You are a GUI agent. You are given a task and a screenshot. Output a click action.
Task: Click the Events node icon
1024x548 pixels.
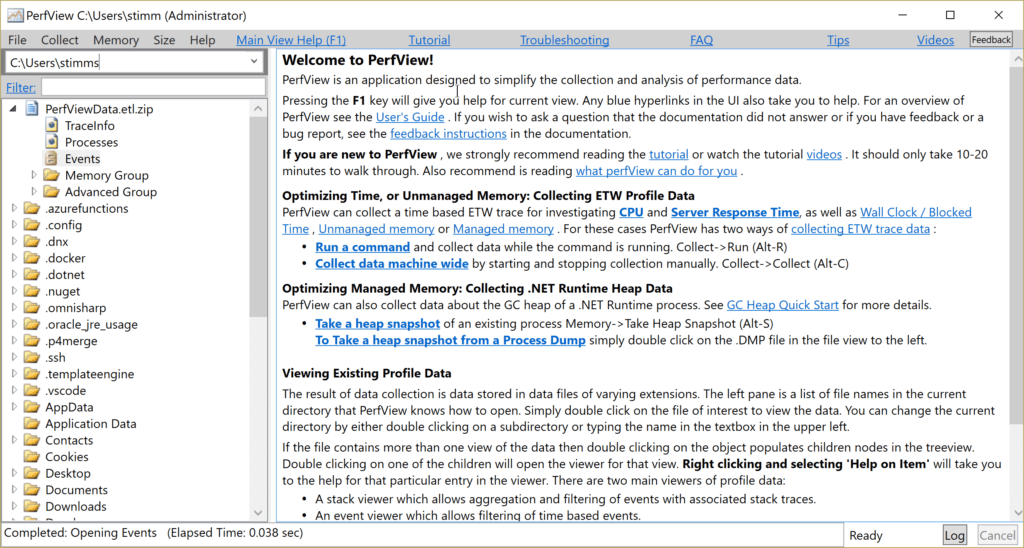pyautogui.click(x=52, y=159)
